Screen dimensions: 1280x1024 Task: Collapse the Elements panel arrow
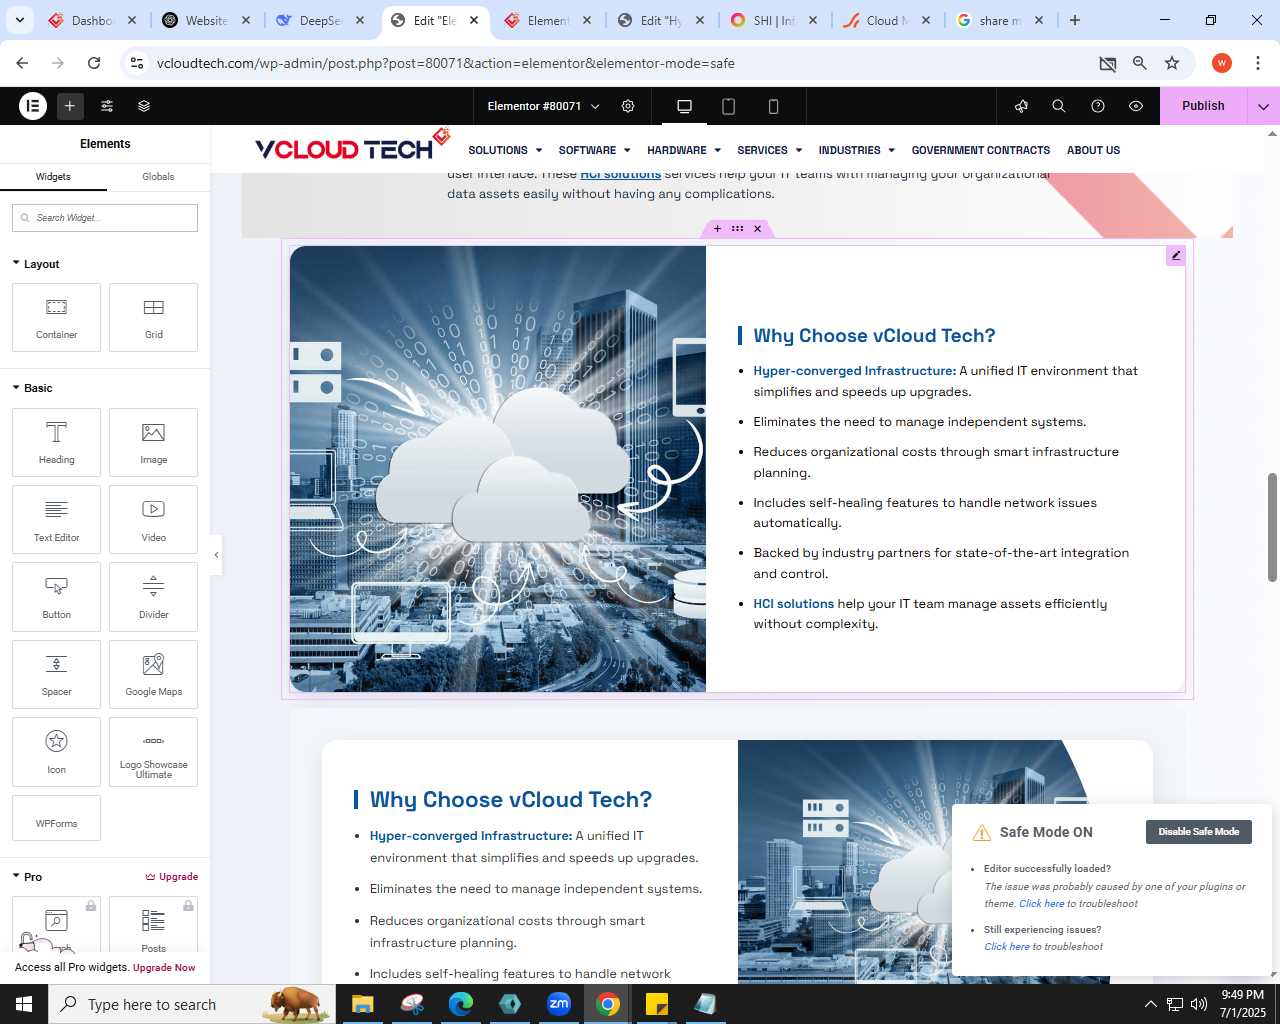click(216, 555)
